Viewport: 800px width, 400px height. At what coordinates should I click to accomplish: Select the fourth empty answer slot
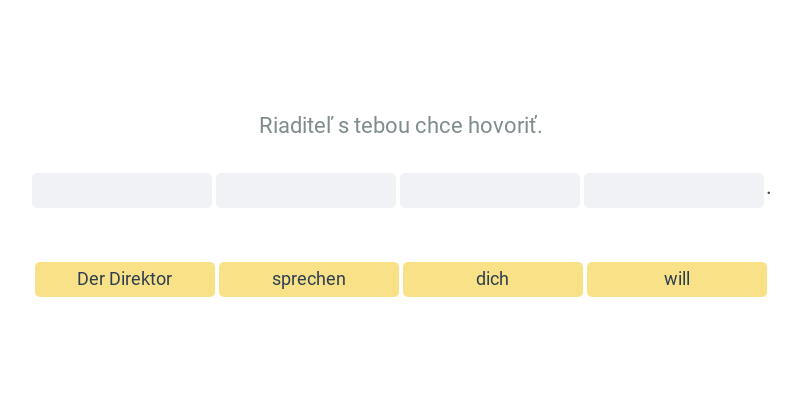[x=674, y=190]
